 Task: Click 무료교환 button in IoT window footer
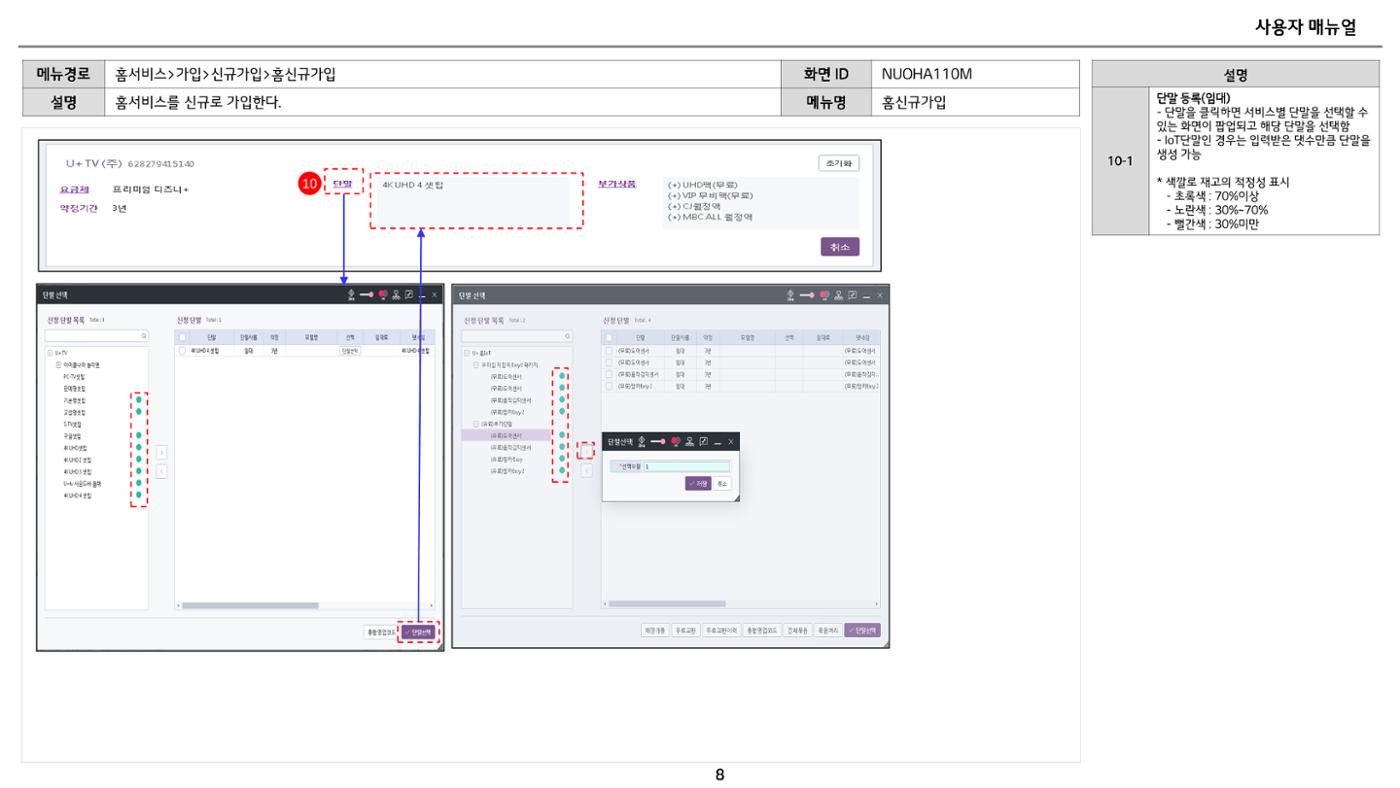pyautogui.click(x=684, y=630)
